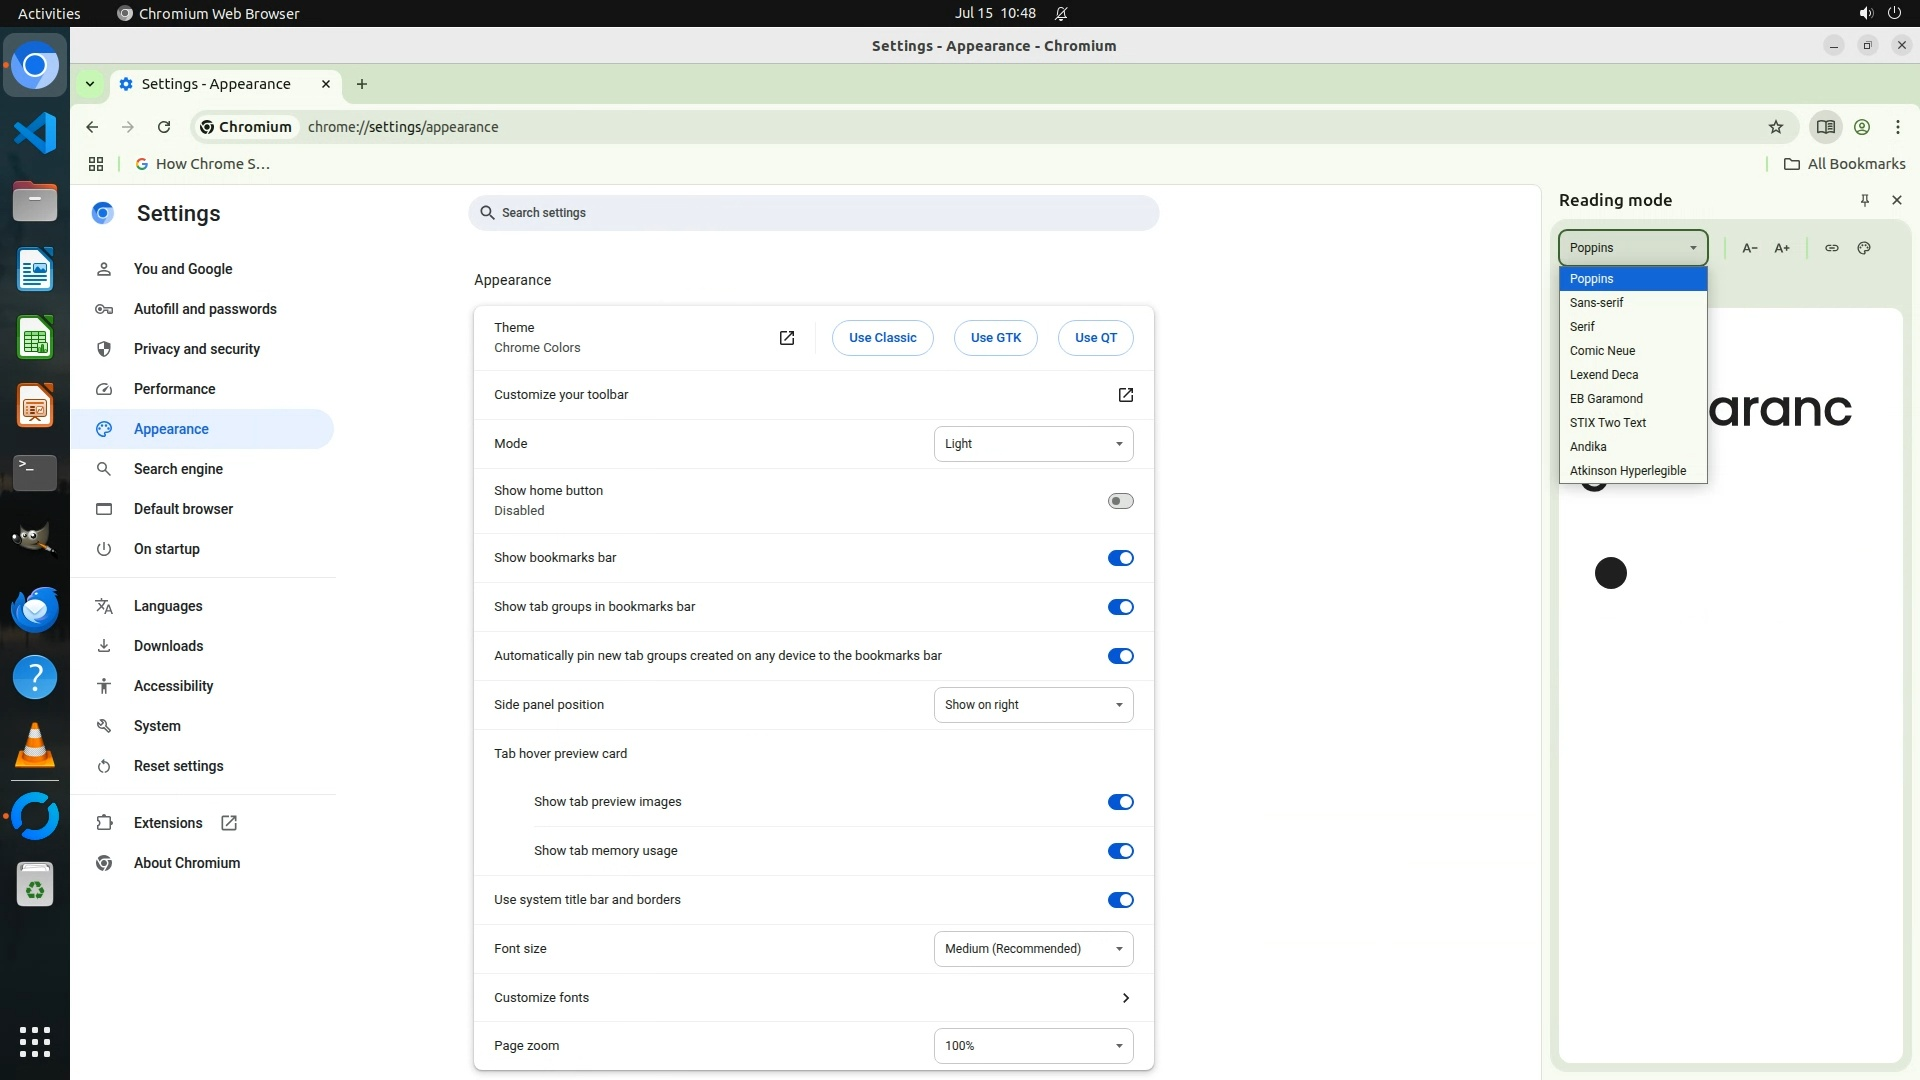This screenshot has width=1920, height=1080.
Task: Open the Mode dropdown set to Light
Action: click(x=1033, y=444)
